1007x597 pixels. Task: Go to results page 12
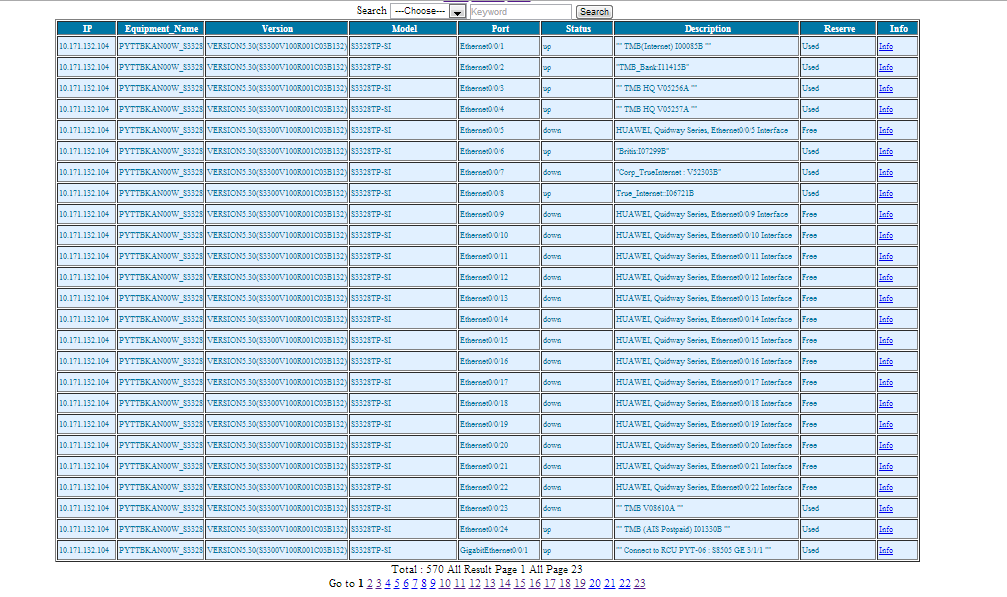[475, 584]
